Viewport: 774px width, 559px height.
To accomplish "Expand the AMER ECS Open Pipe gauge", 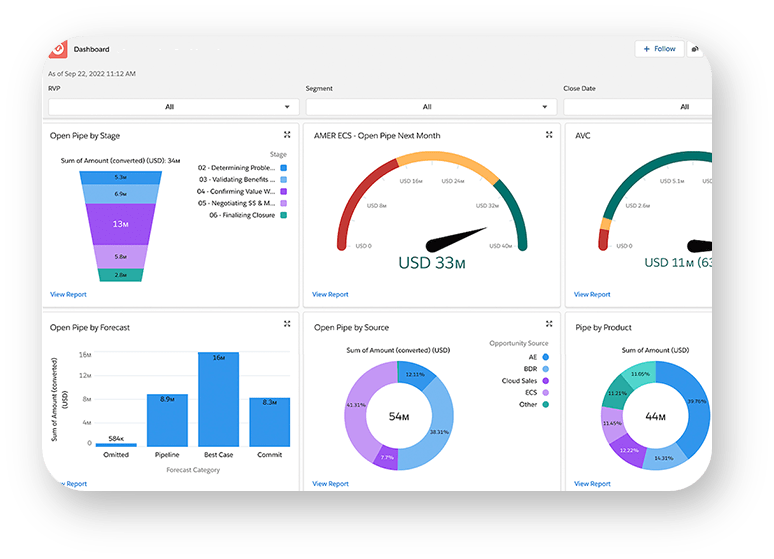I will (x=549, y=134).
